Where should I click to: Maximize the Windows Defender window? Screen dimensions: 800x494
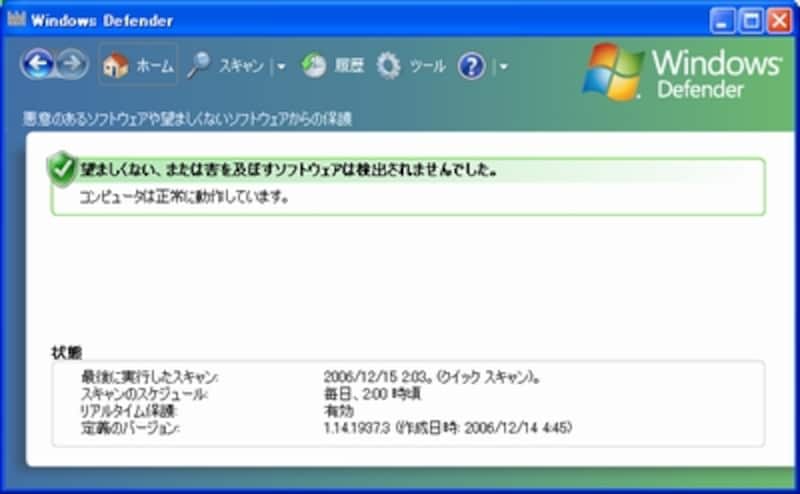[751, 21]
